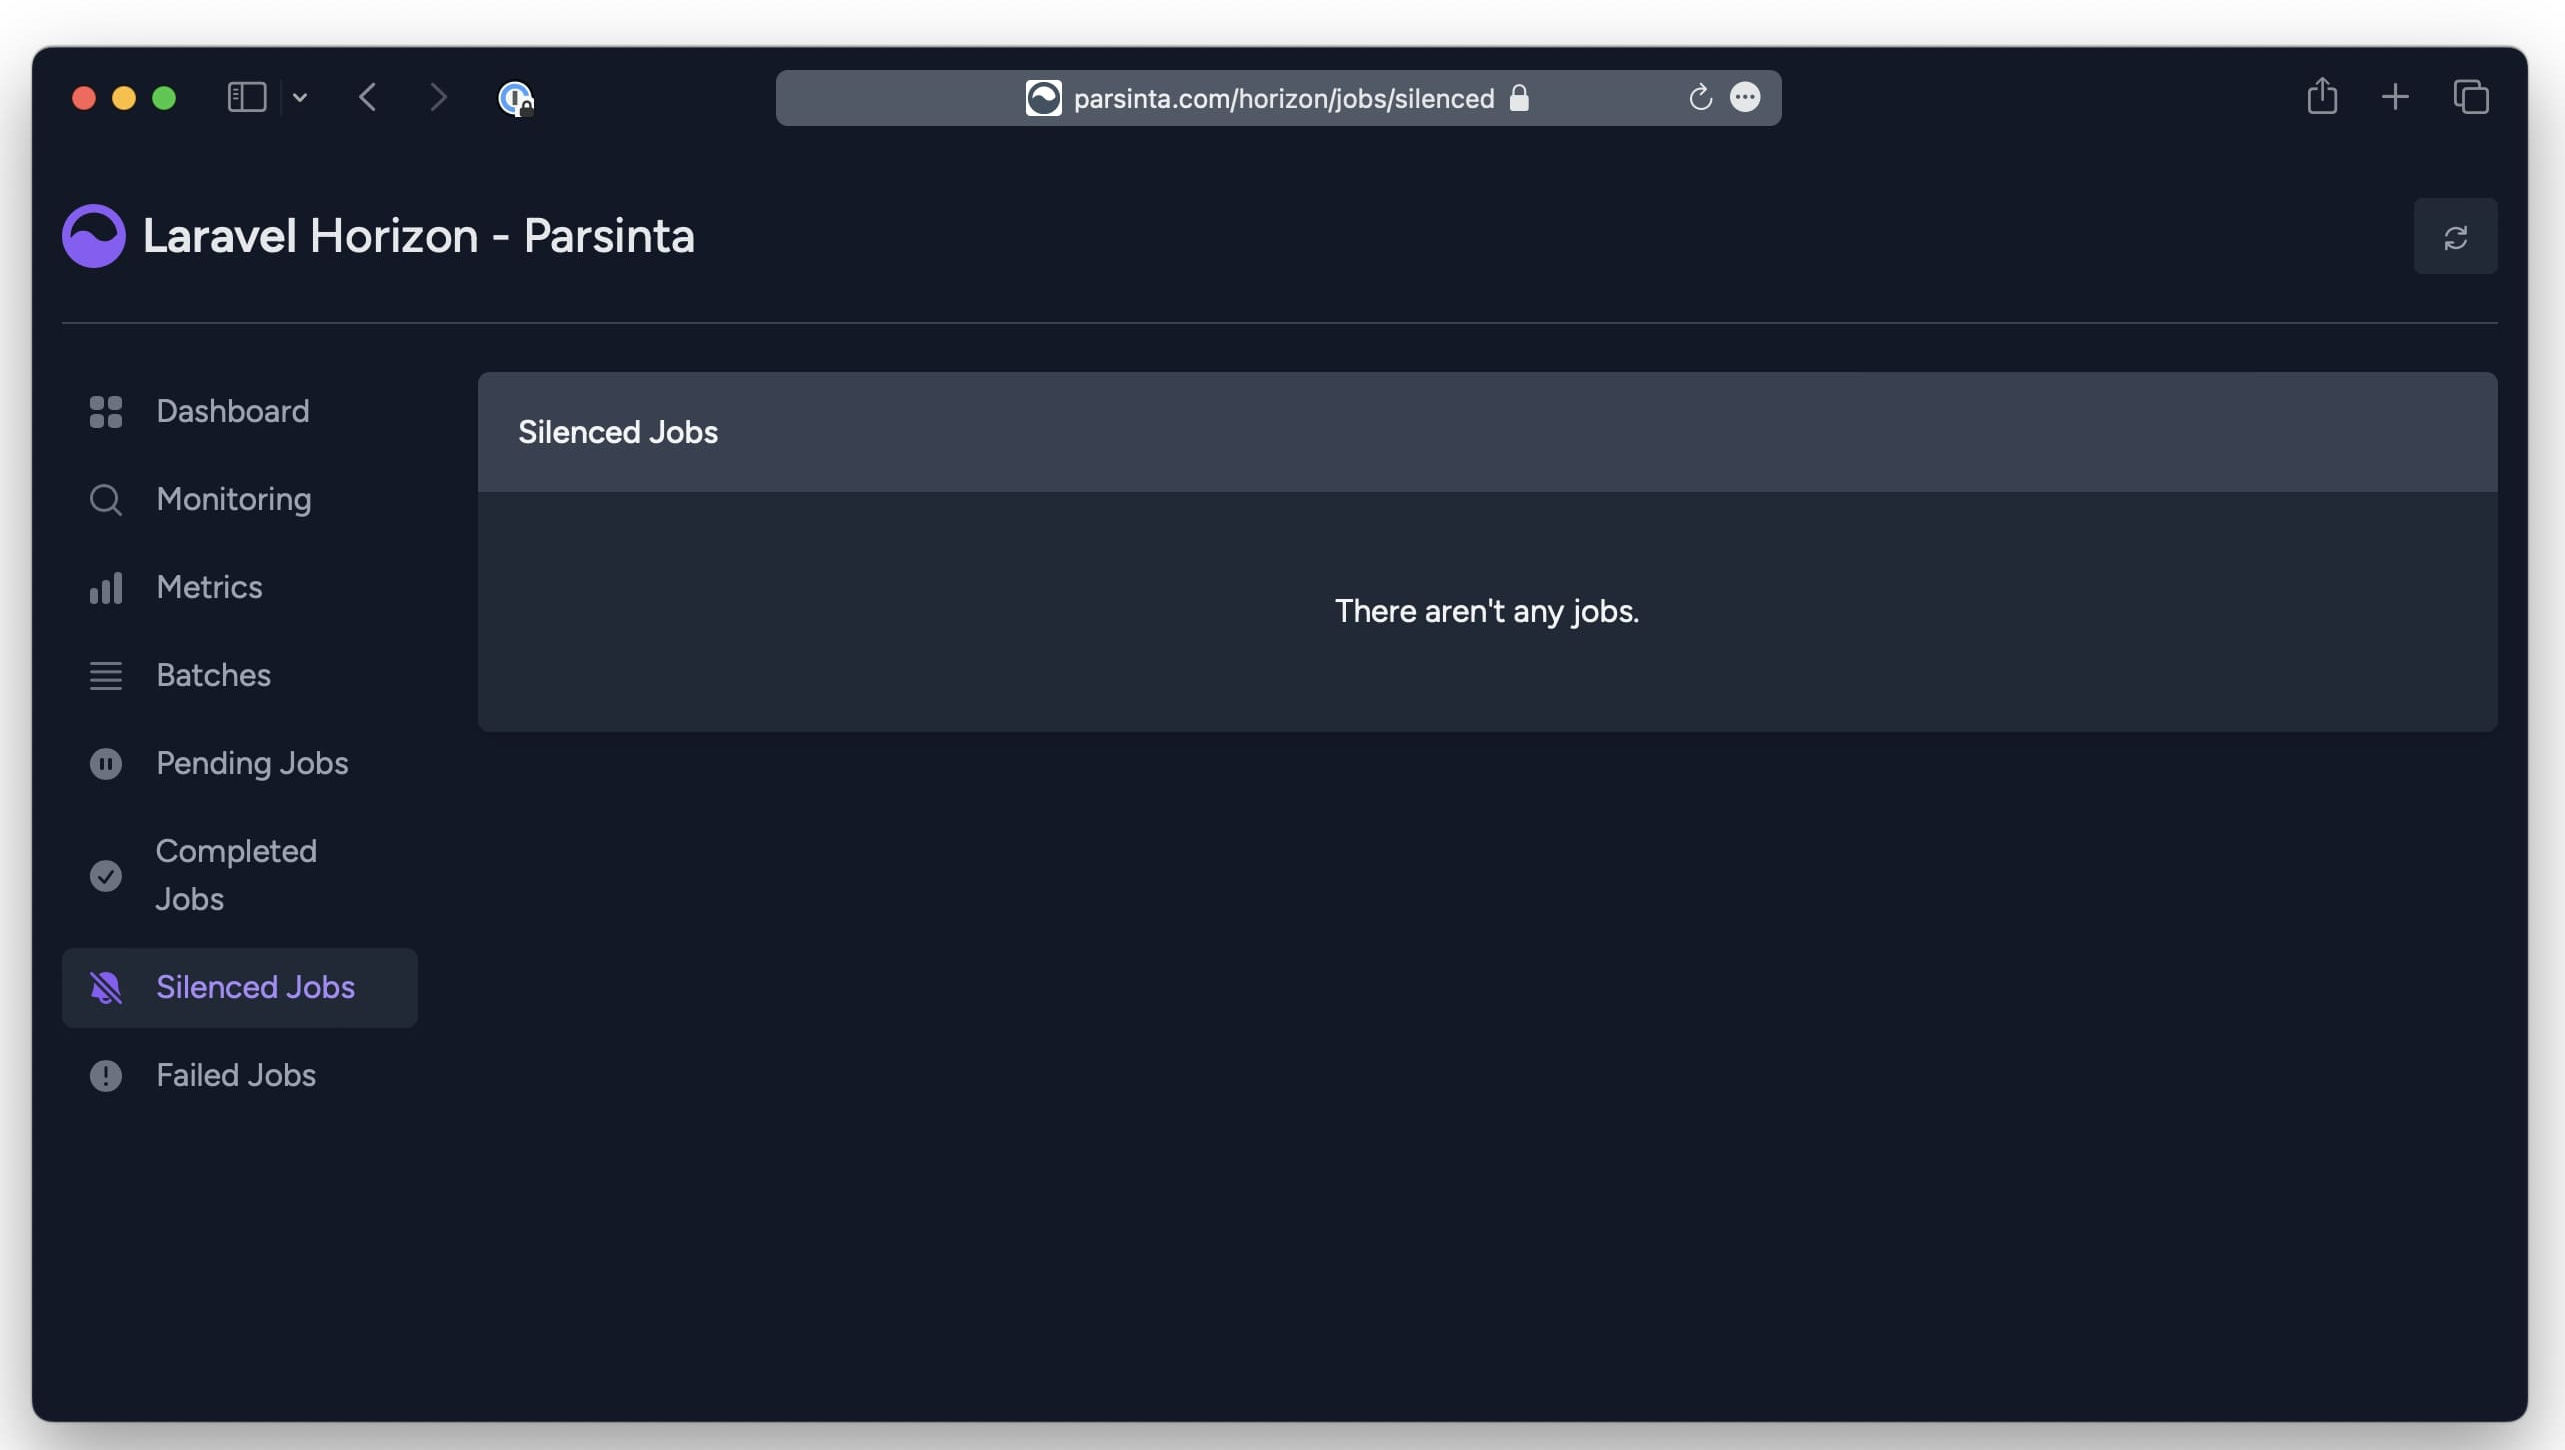Click the Silenced Jobs muted bell icon
Screen dimensions: 2565x1450
point(105,987)
